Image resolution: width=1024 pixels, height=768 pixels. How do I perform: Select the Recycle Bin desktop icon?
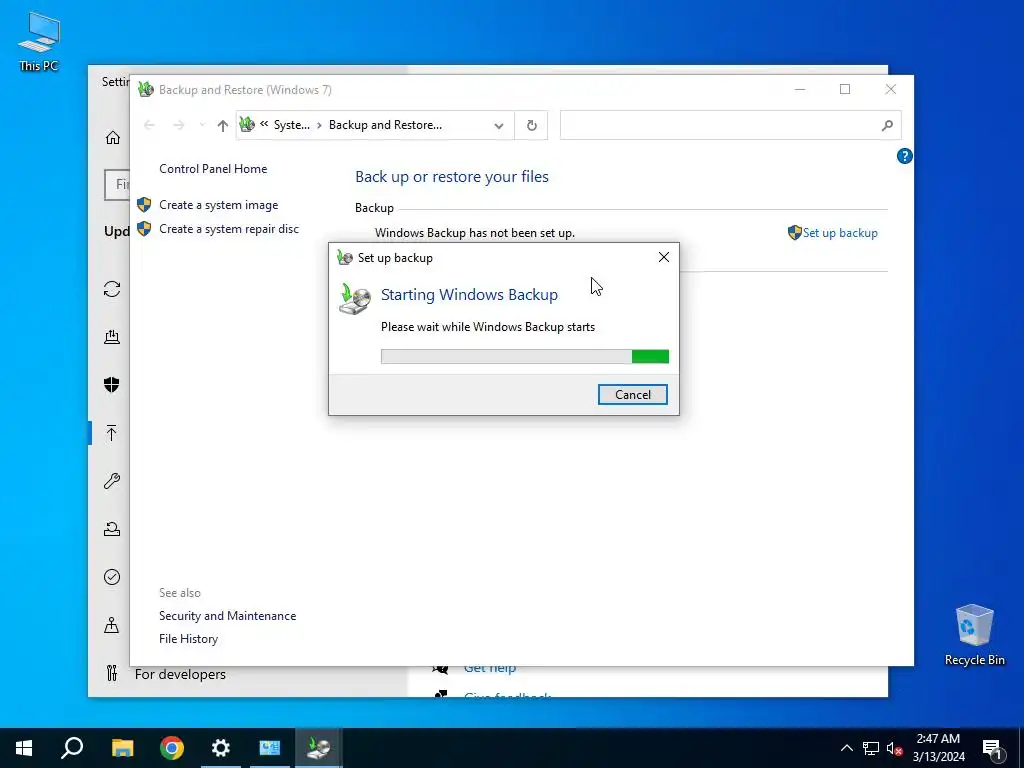click(x=974, y=635)
